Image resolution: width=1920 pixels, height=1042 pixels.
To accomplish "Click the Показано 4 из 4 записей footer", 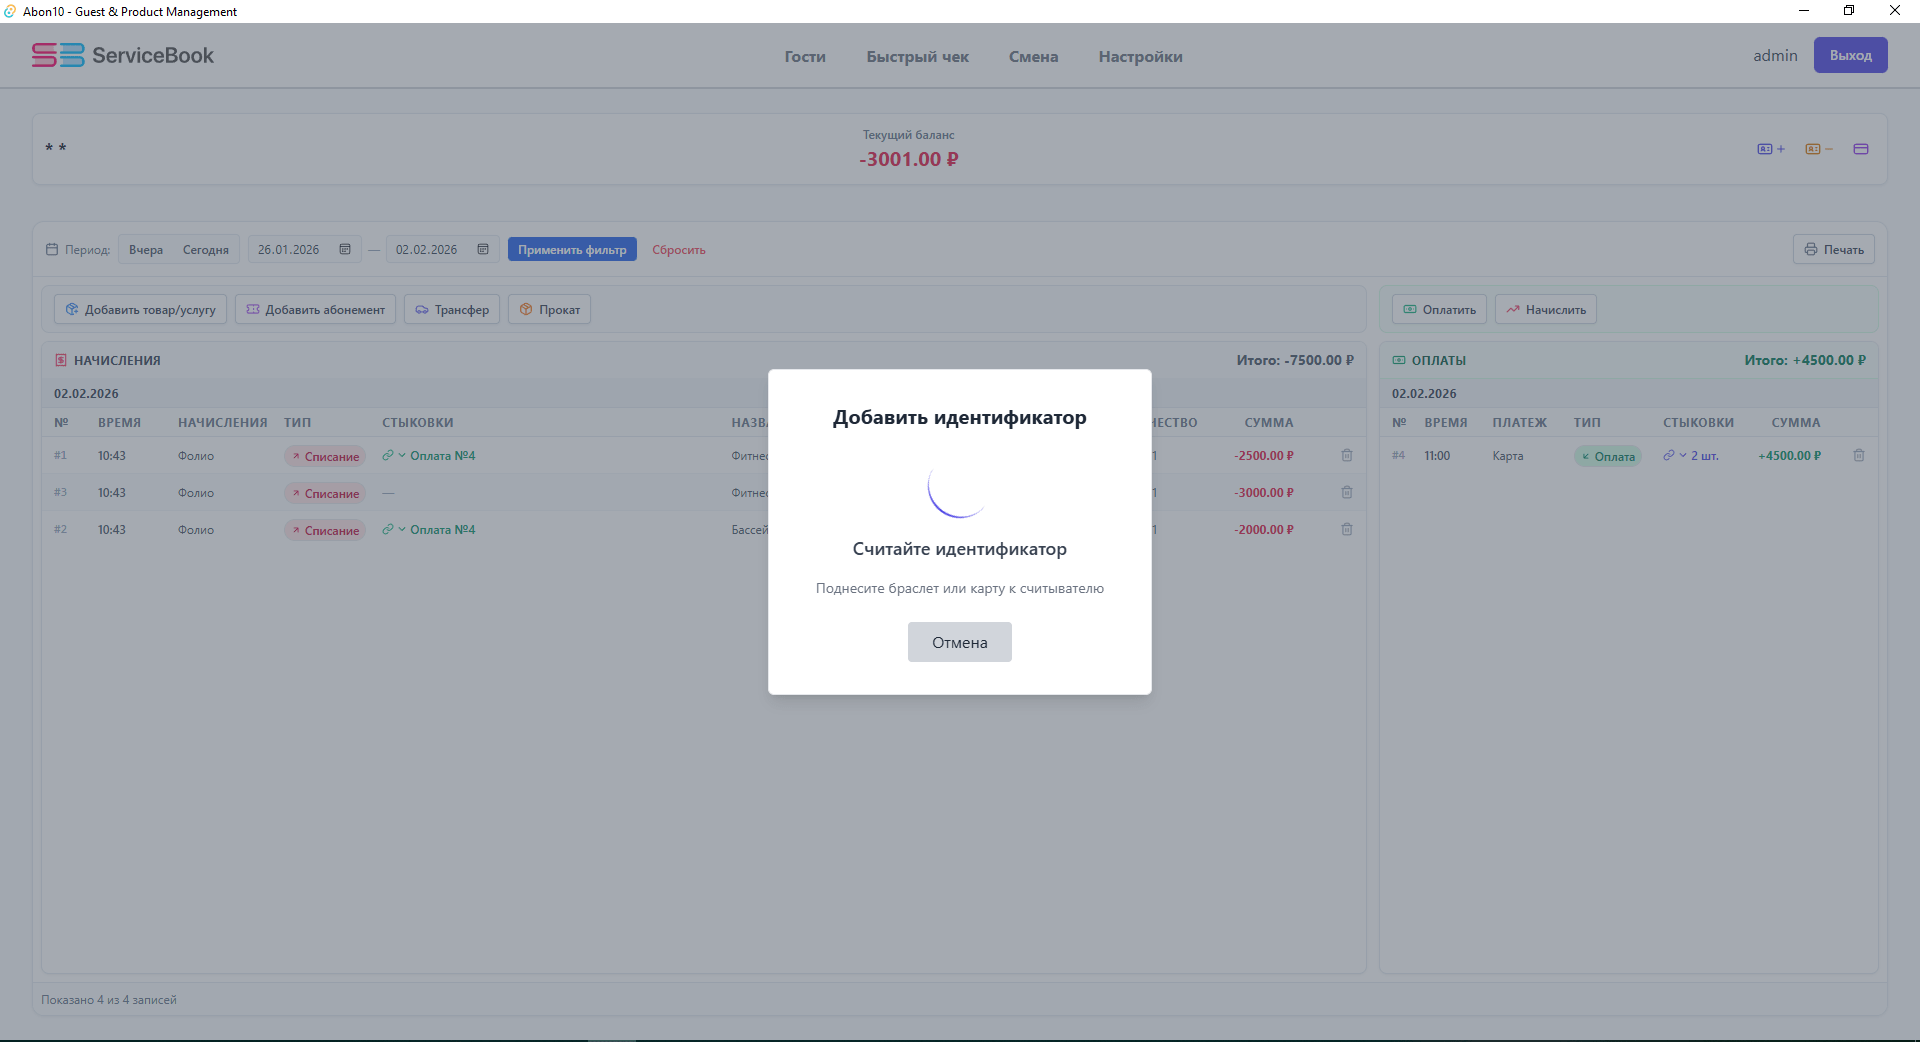I will pos(109,1000).
